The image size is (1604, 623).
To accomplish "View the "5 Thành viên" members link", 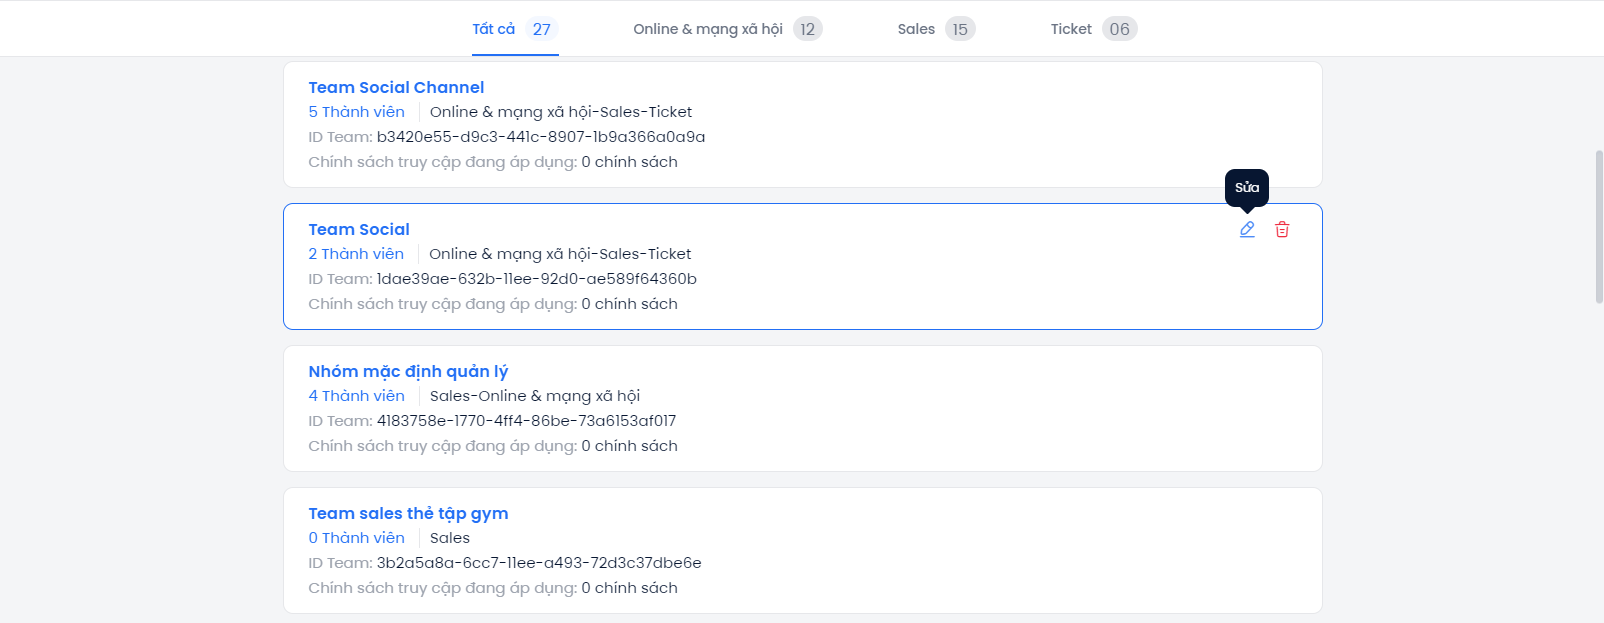I will [x=356, y=112].
